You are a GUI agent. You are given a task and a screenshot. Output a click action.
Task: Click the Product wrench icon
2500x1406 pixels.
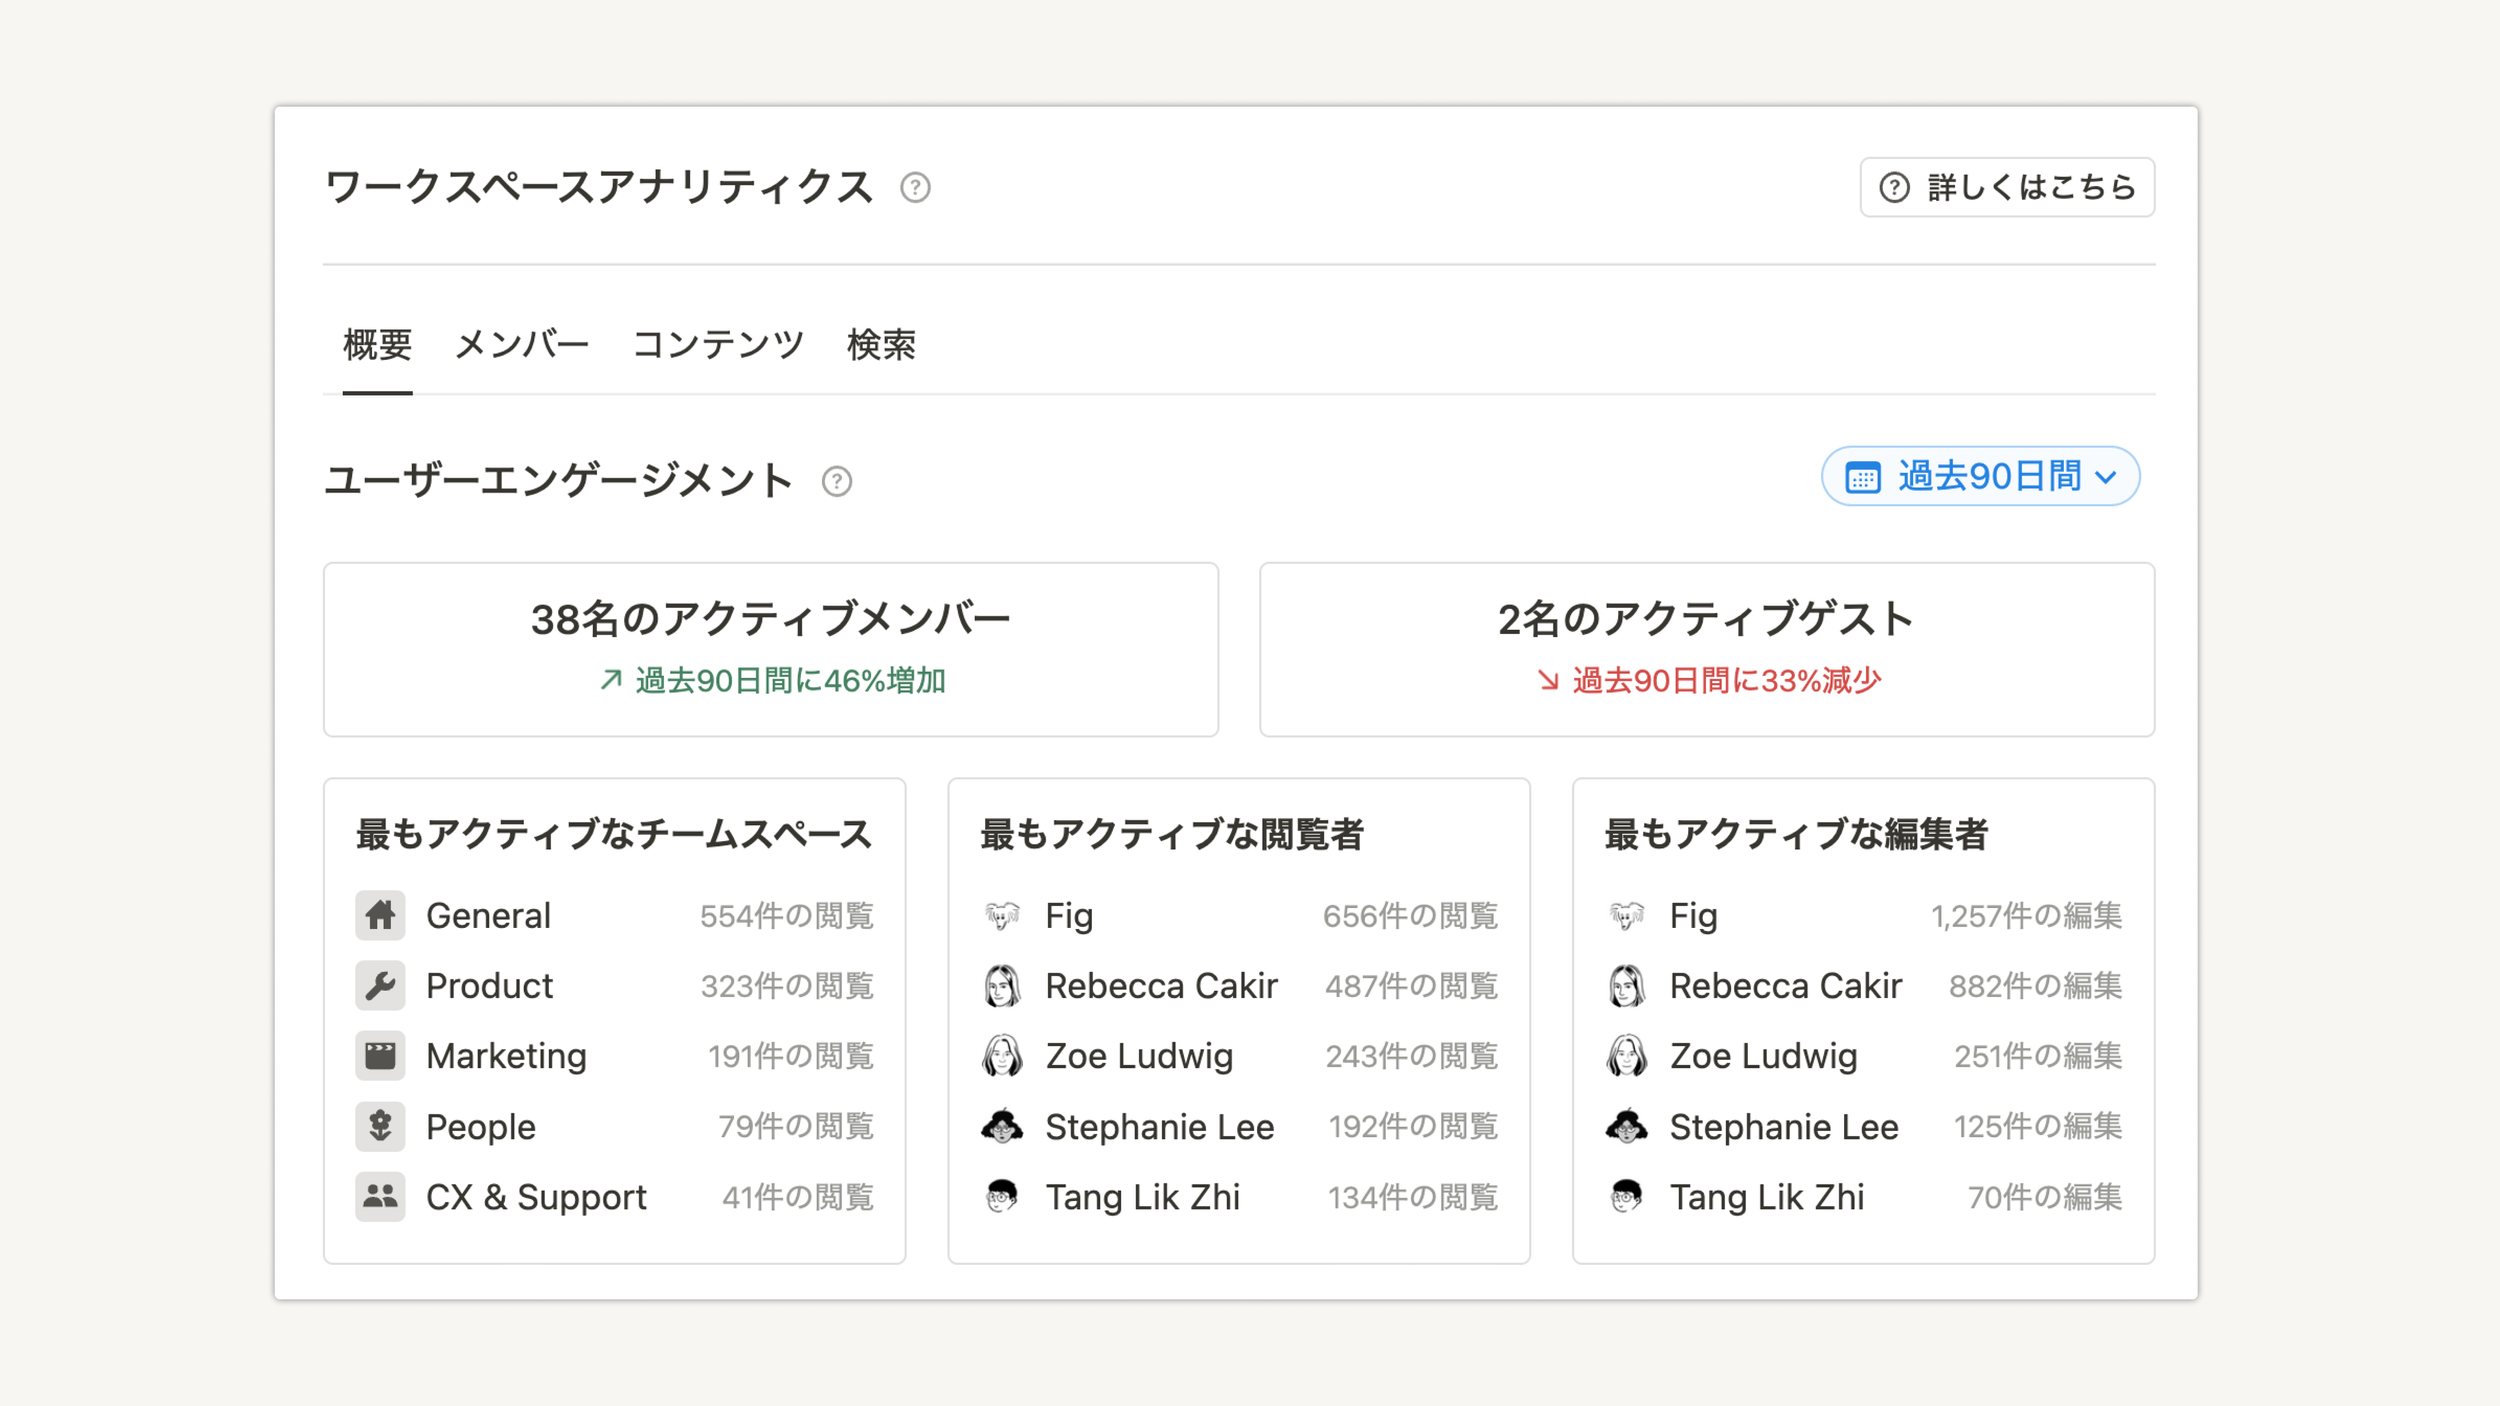point(380,986)
